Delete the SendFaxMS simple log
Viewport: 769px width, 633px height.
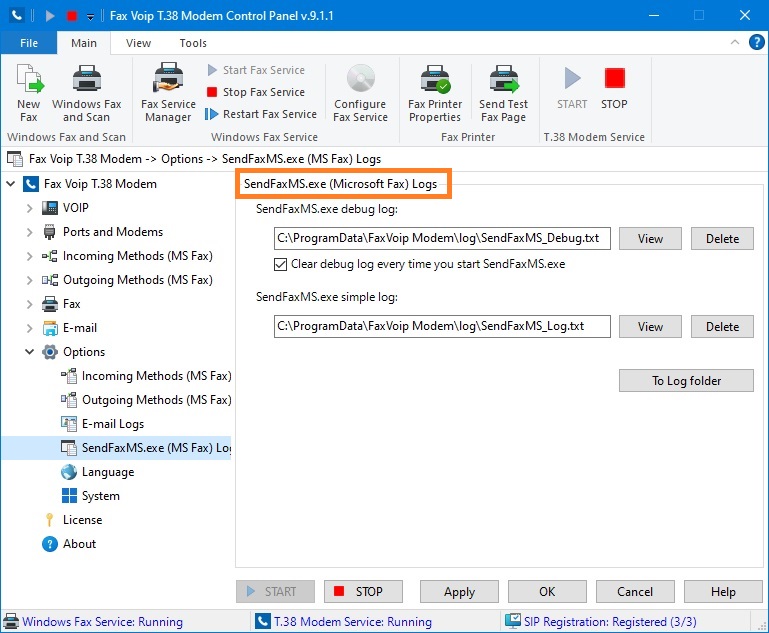click(722, 327)
